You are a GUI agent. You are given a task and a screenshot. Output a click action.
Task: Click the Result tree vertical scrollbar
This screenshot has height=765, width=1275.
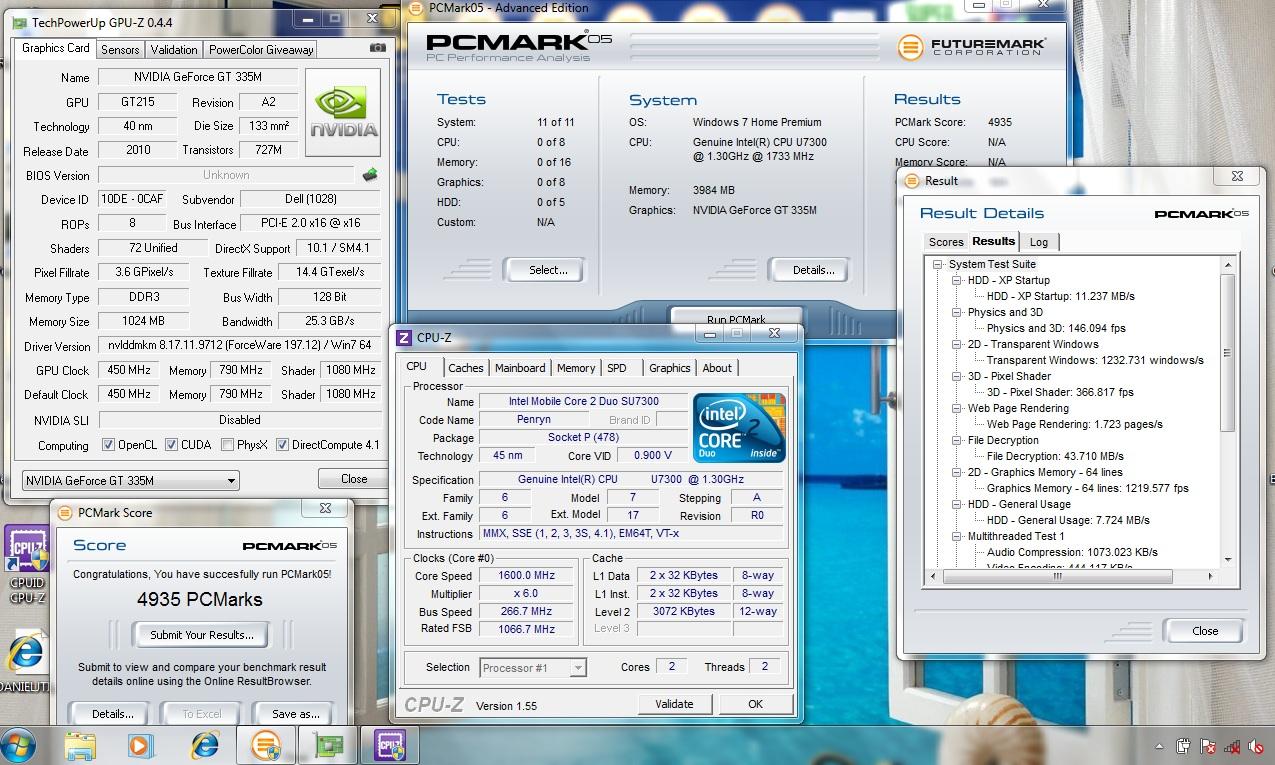[1228, 413]
